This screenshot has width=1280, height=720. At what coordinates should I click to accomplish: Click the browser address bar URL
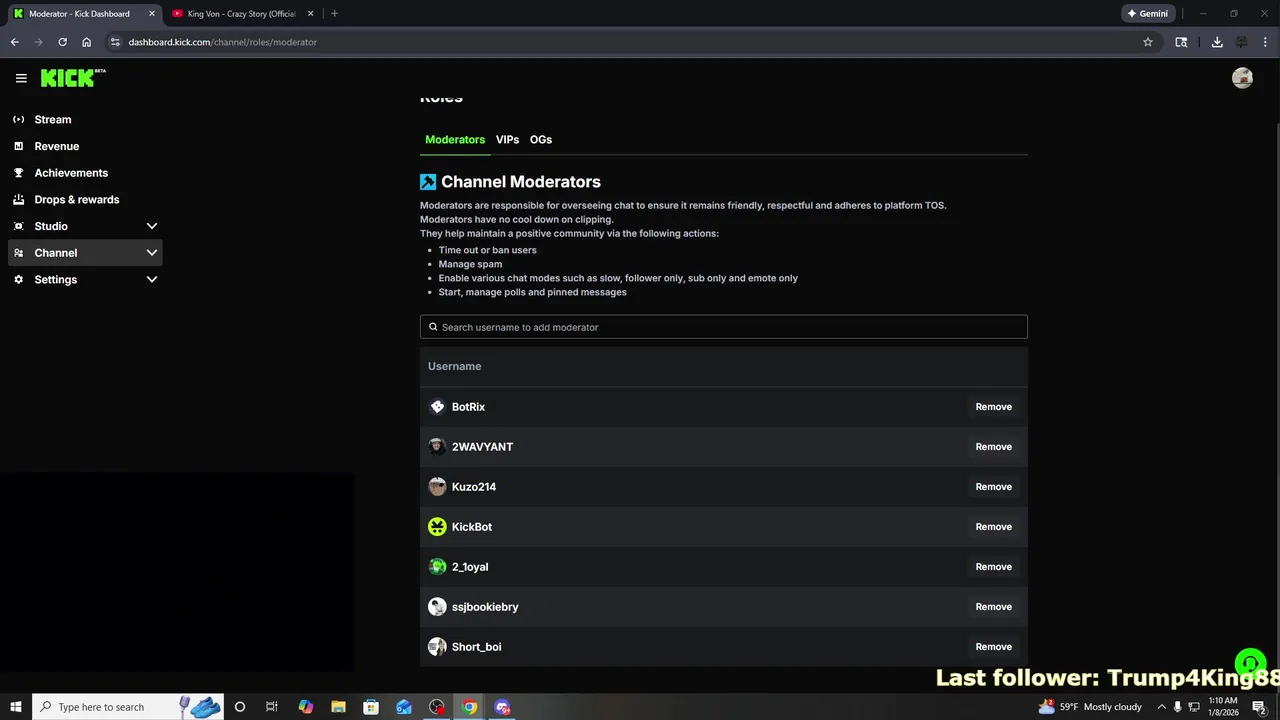[x=222, y=42]
